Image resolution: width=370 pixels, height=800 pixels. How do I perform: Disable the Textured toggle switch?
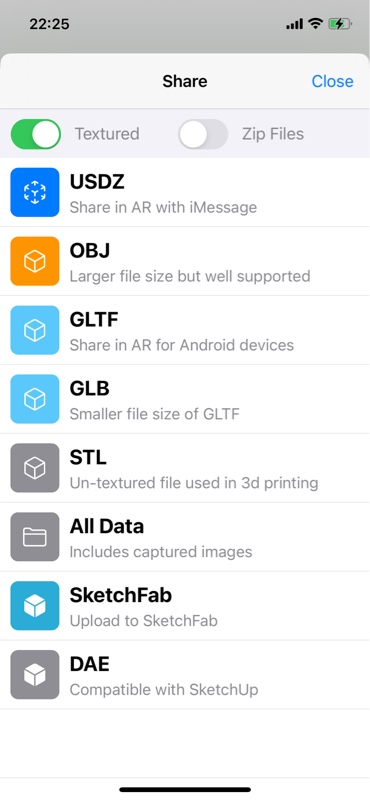36,134
